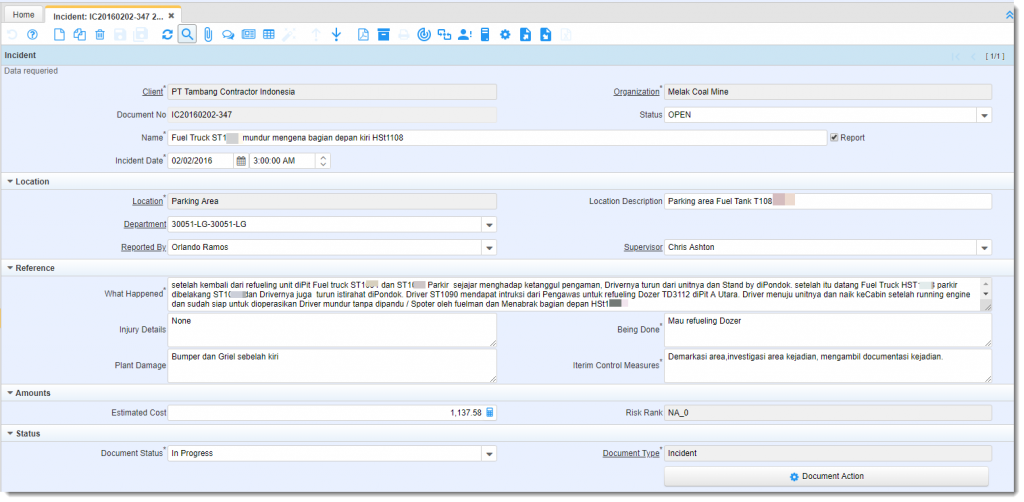Click the Help question mark icon
Screen dimensions: 1024x502
click(x=32, y=35)
